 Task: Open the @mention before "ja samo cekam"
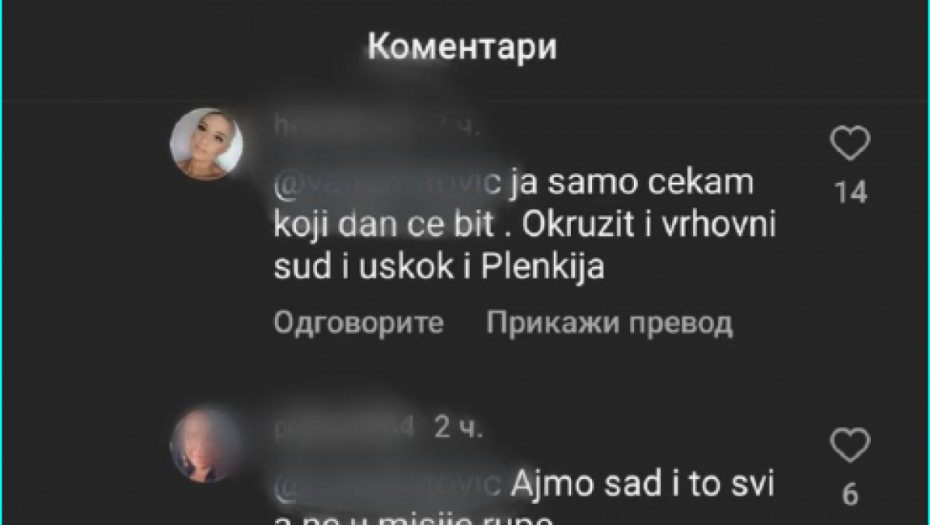[x=388, y=183]
